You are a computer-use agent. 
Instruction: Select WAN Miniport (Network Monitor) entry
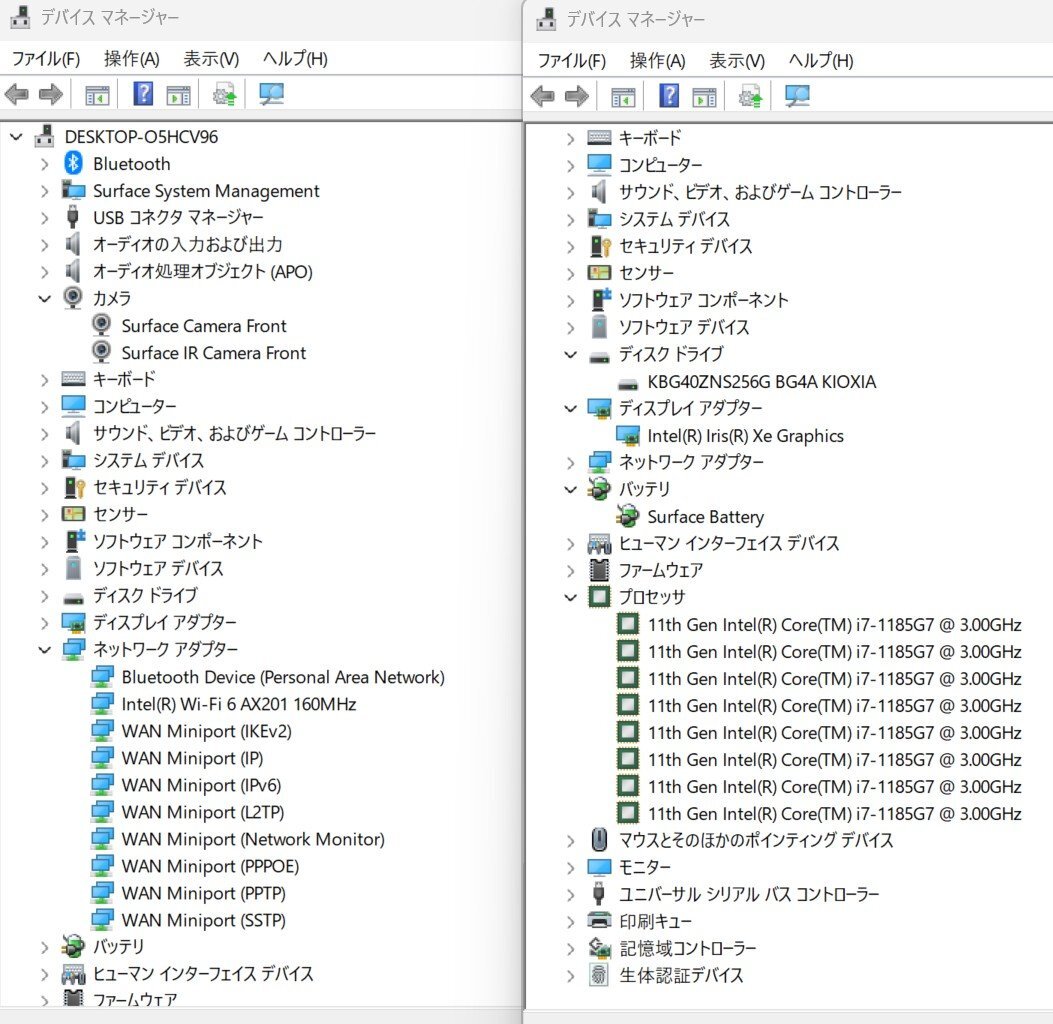click(253, 839)
